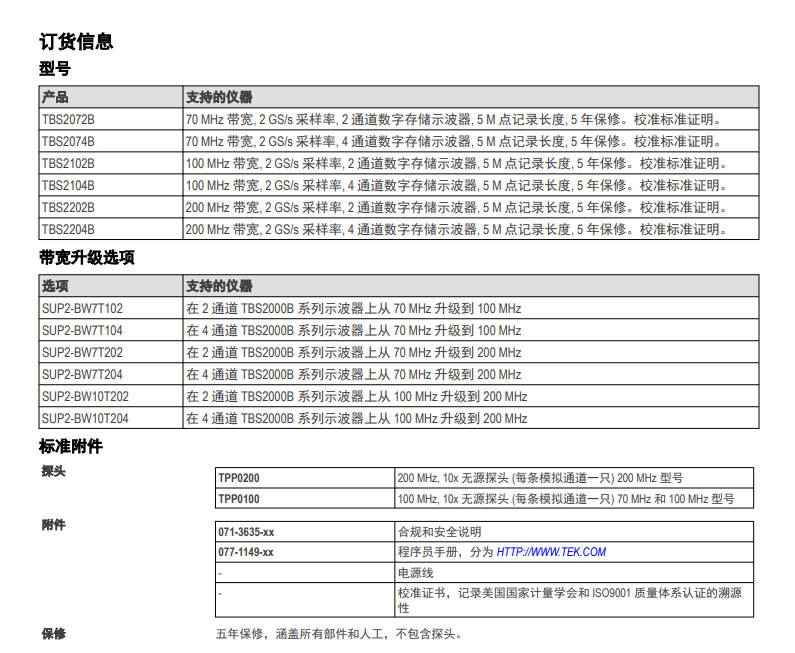Screen dimensions: 795x653
Task: Click the TBS2074B description text
Action: tap(453, 141)
